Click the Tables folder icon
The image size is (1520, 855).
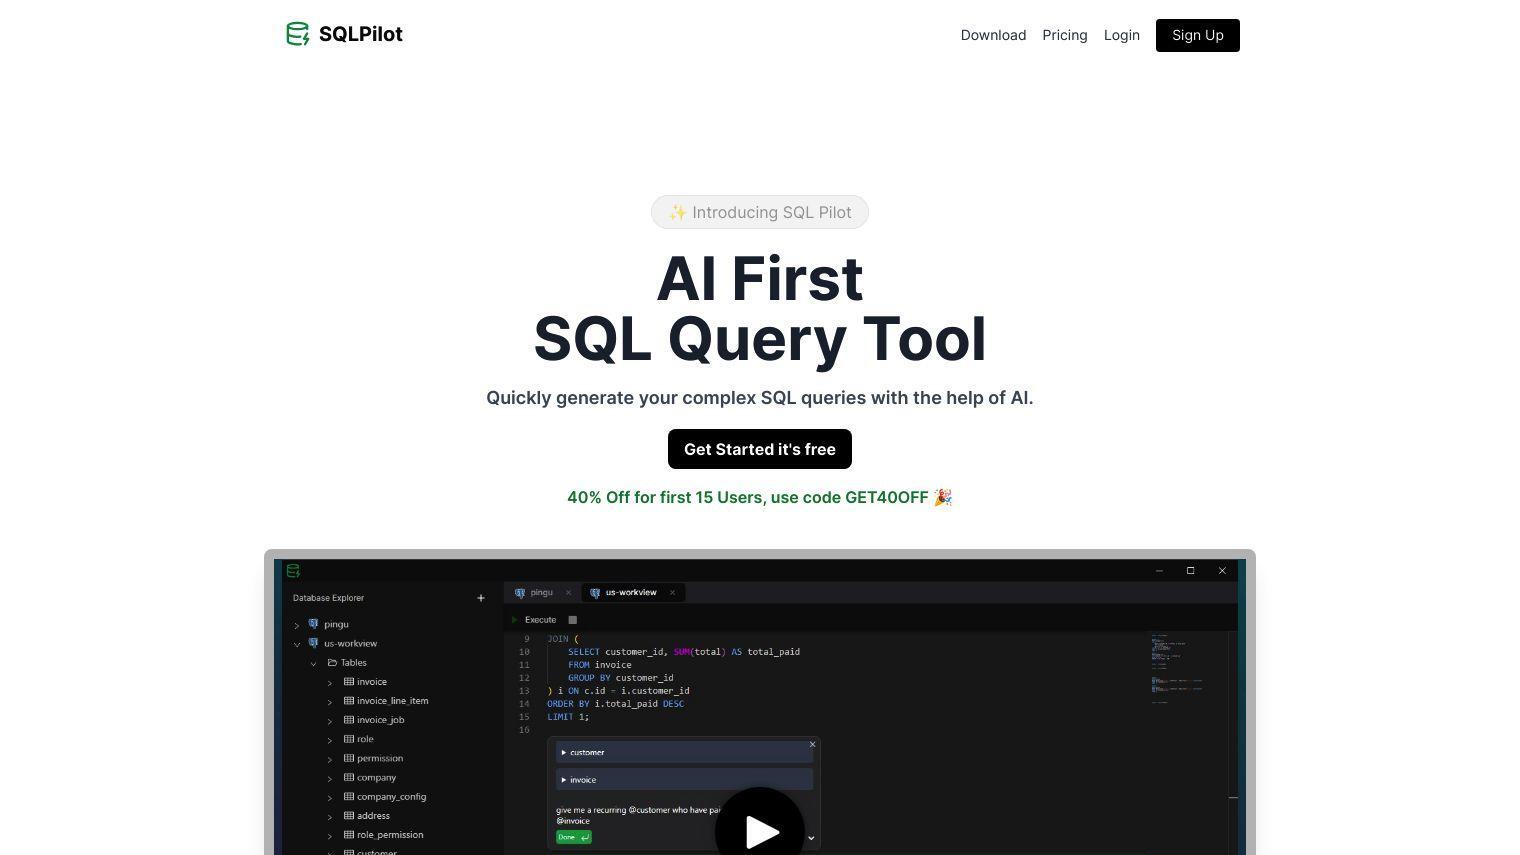(x=332, y=662)
